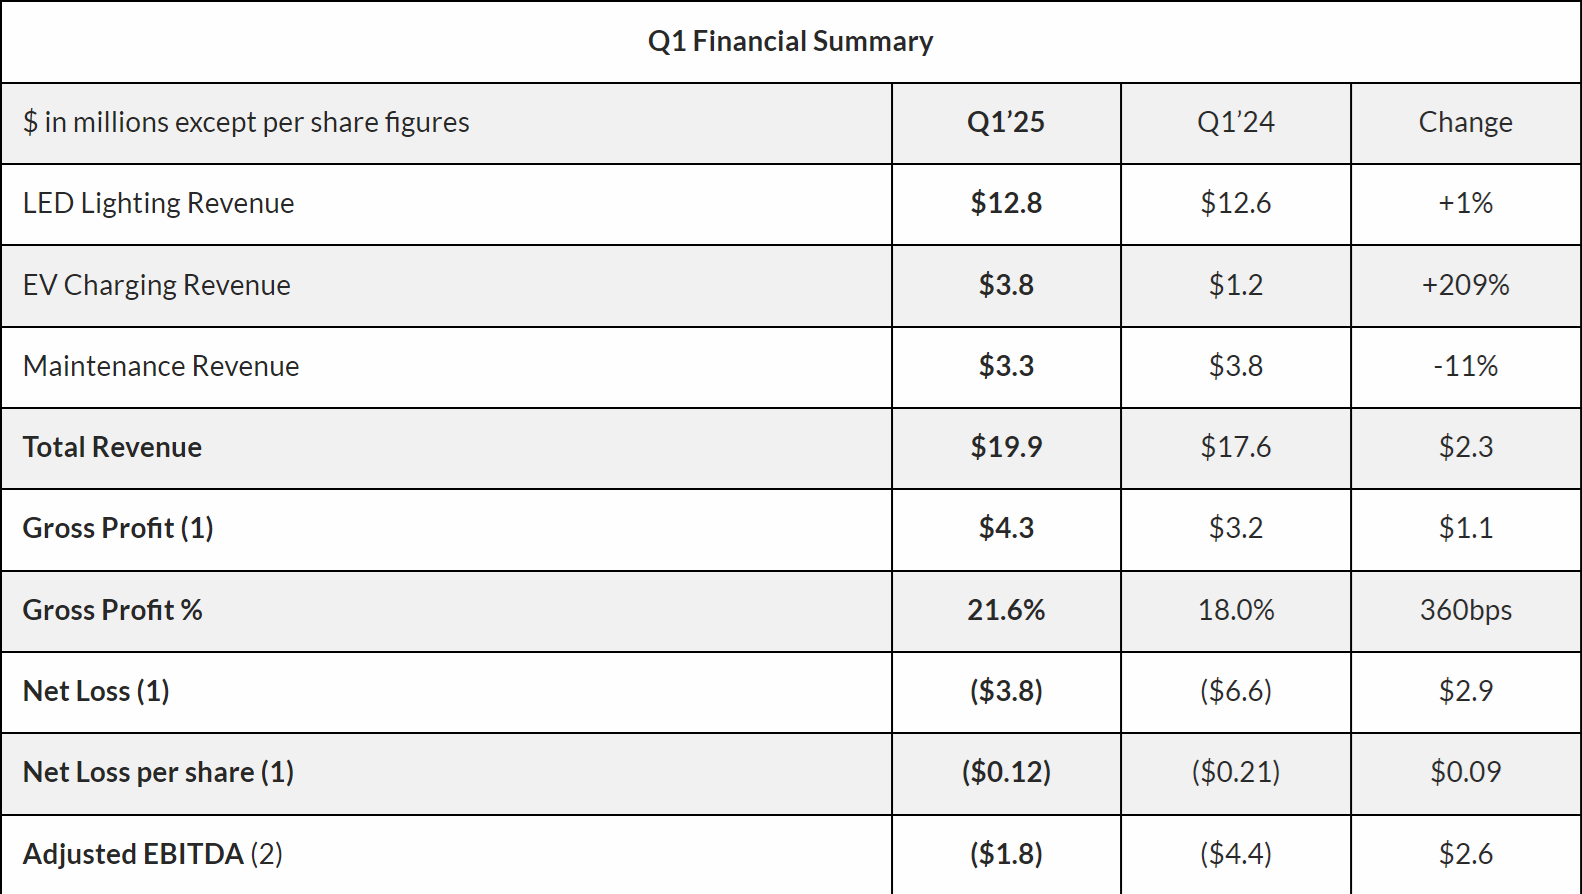Select Net Loss per share label

[158, 772]
